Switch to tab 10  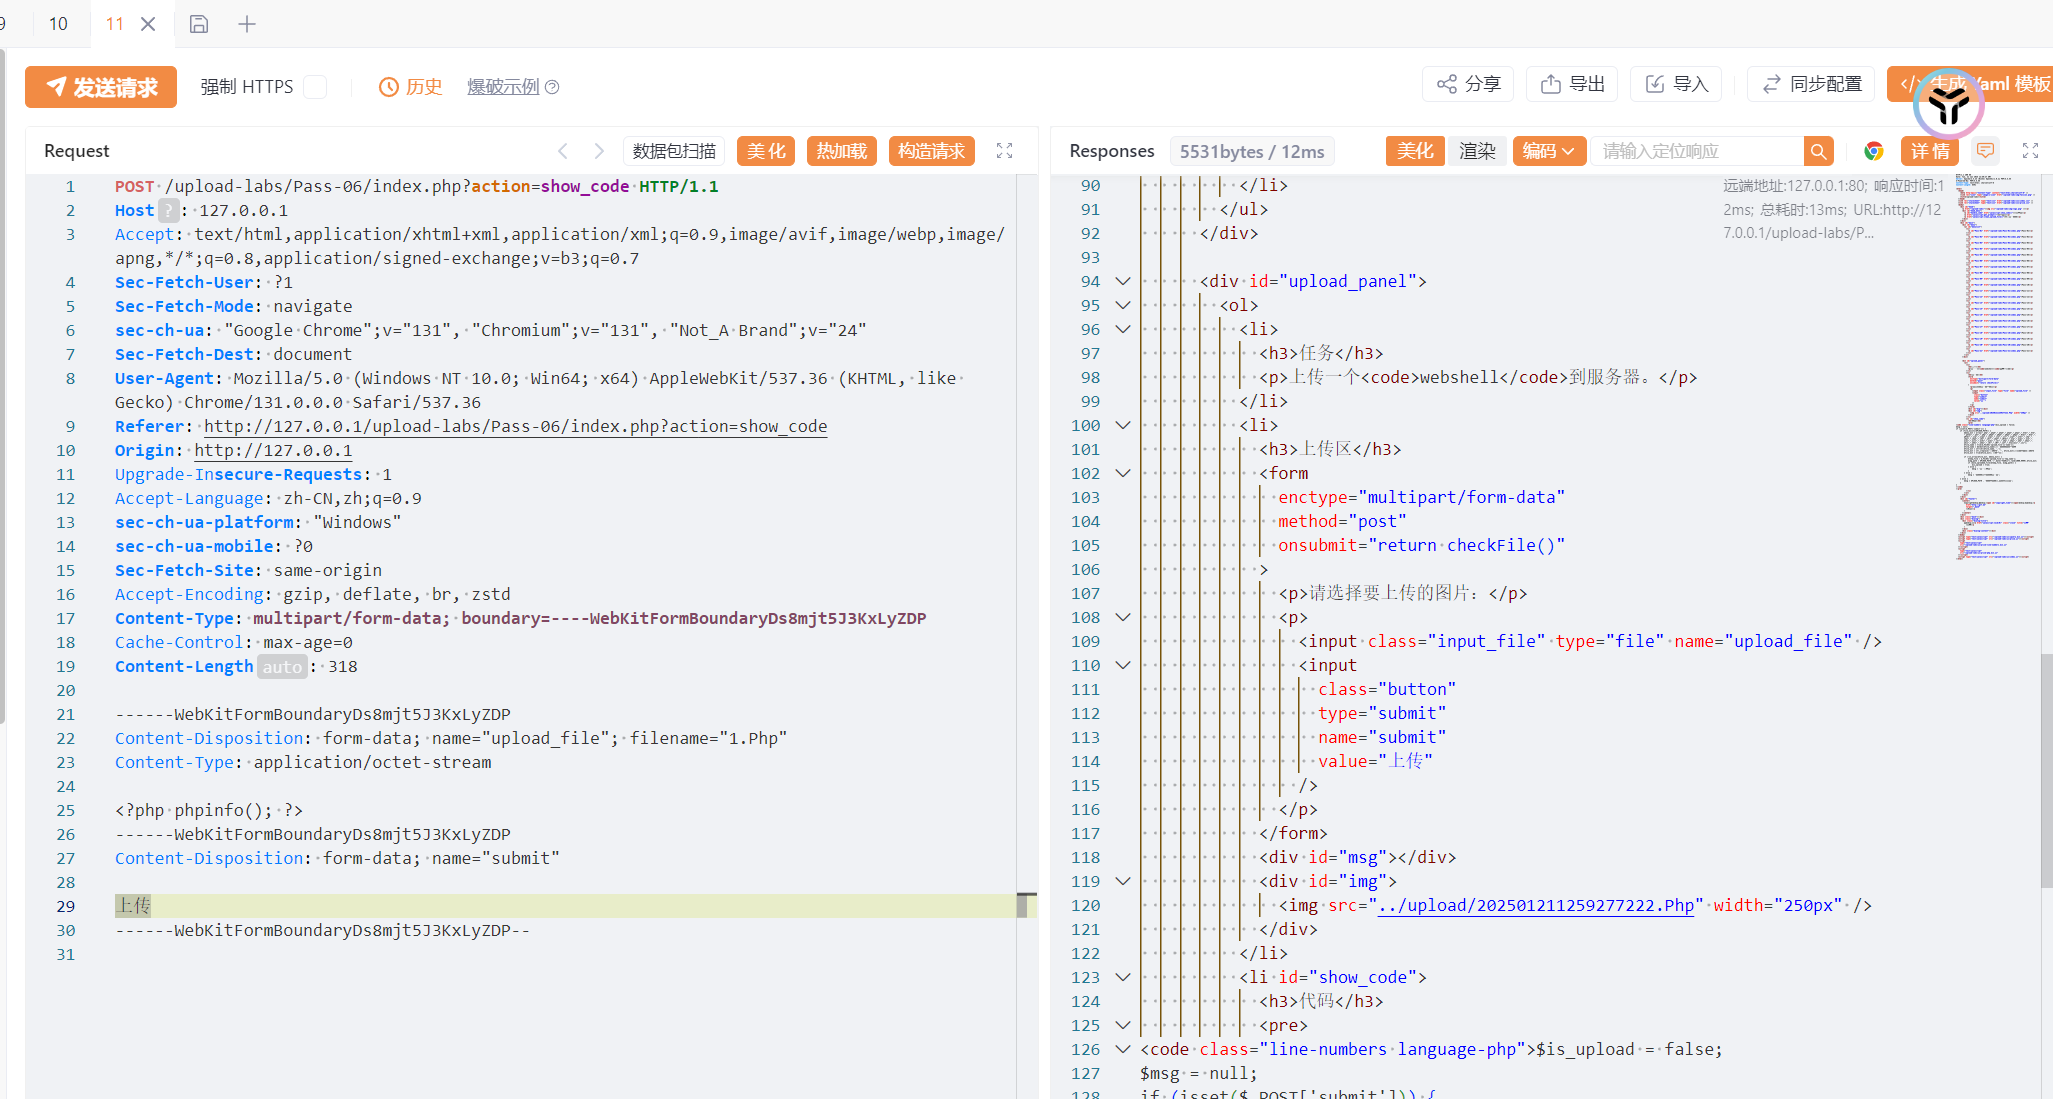coord(58,24)
